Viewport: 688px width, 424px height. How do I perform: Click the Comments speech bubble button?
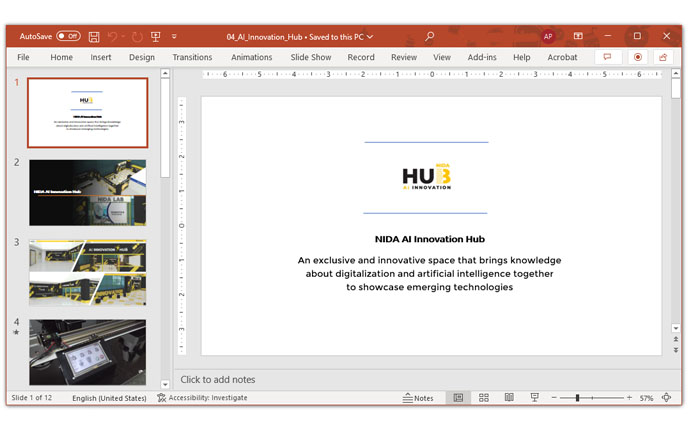608,57
